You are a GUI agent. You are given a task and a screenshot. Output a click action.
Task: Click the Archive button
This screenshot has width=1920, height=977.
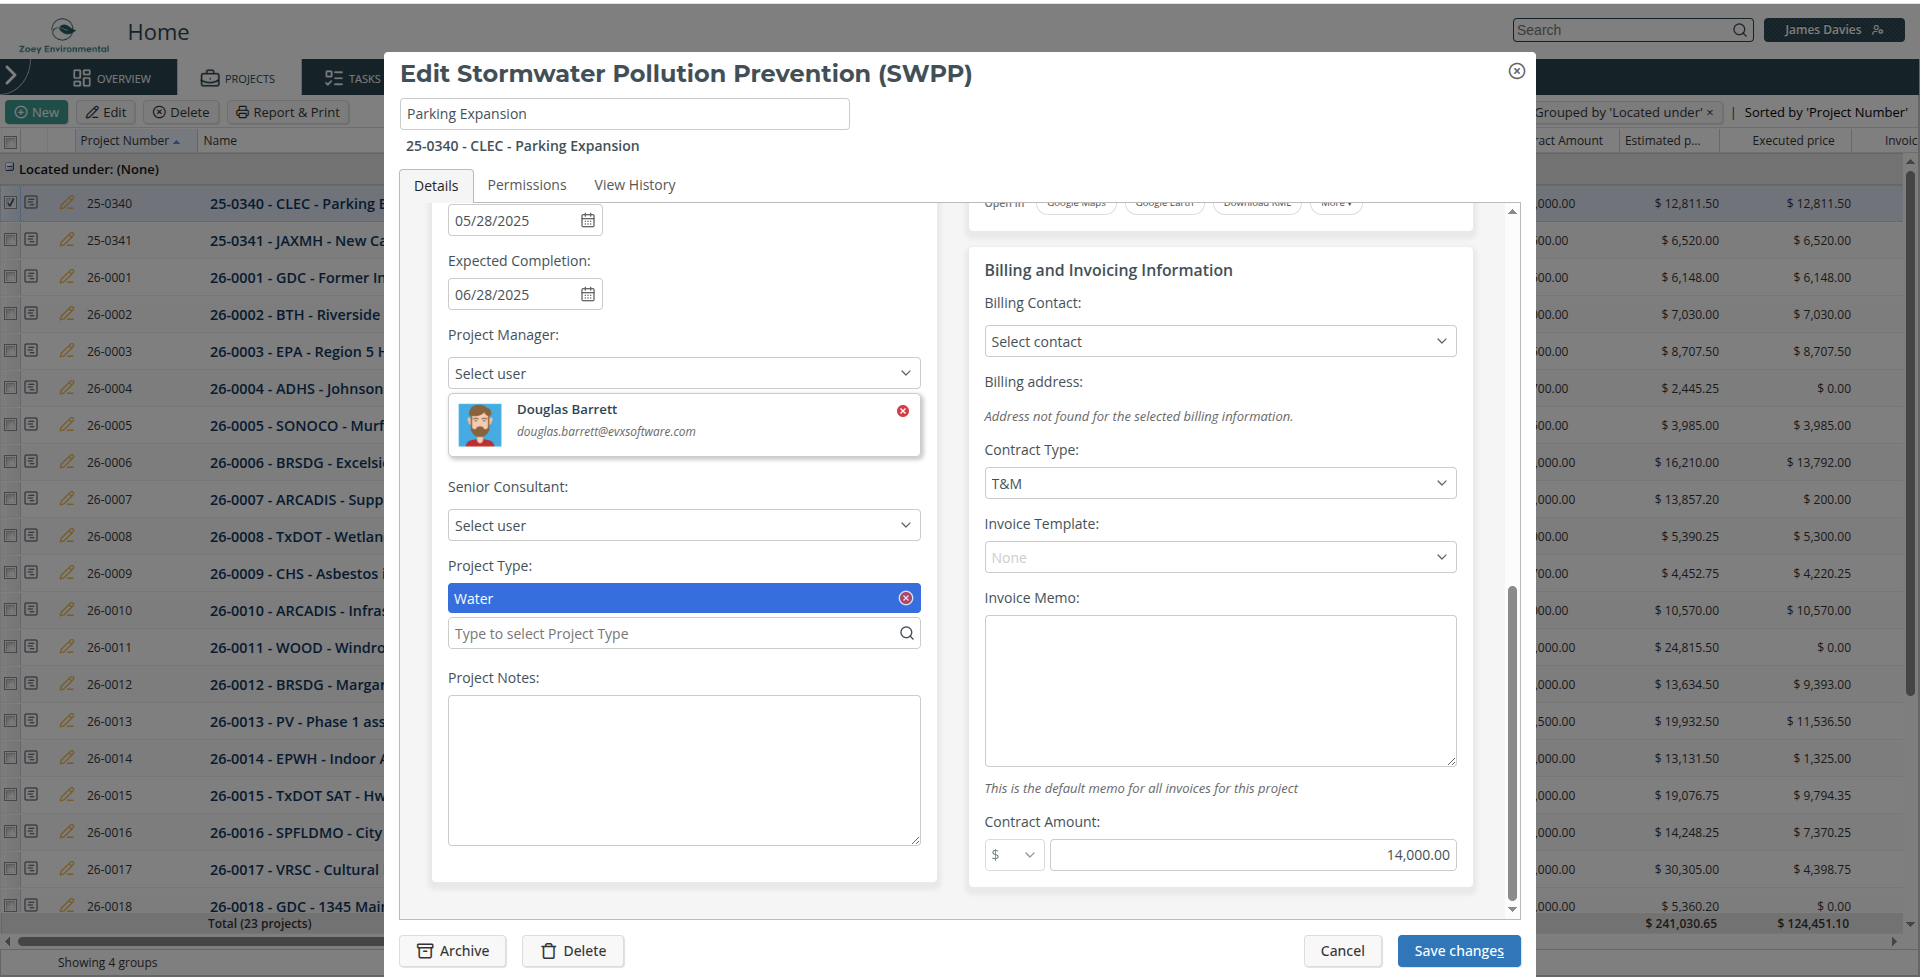[453, 951]
